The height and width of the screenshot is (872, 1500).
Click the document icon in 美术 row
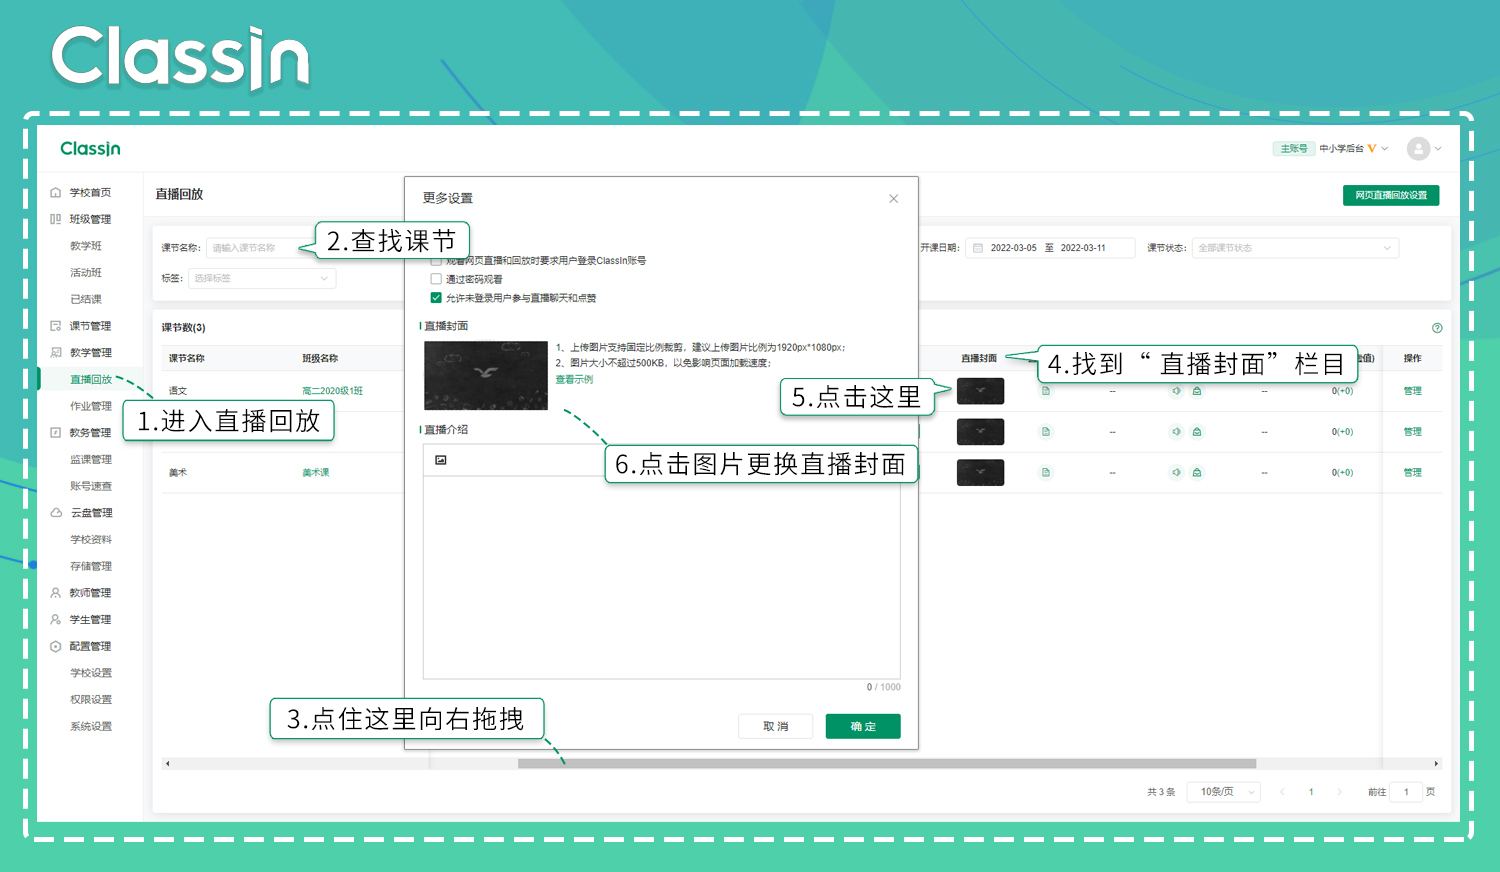tap(1046, 472)
